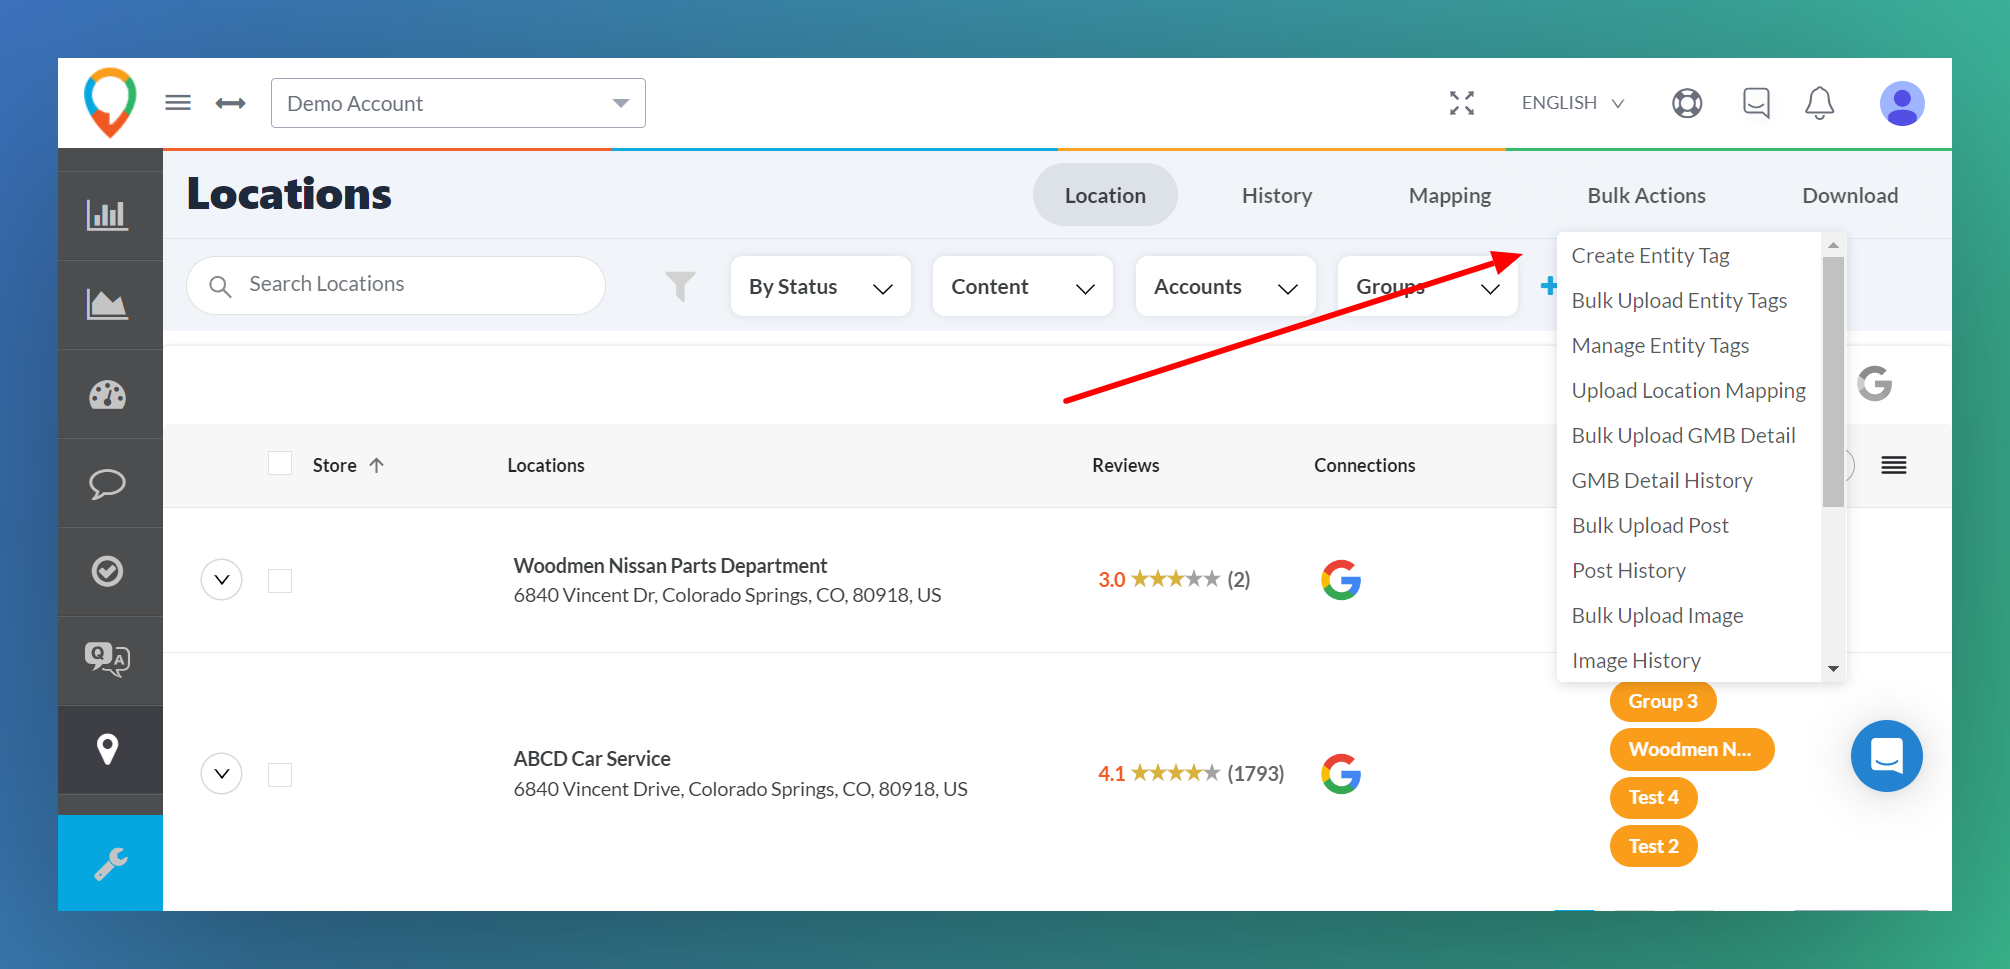Select Create Entity Tag menu item
Viewport: 2010px width, 969px height.
coord(1689,256)
